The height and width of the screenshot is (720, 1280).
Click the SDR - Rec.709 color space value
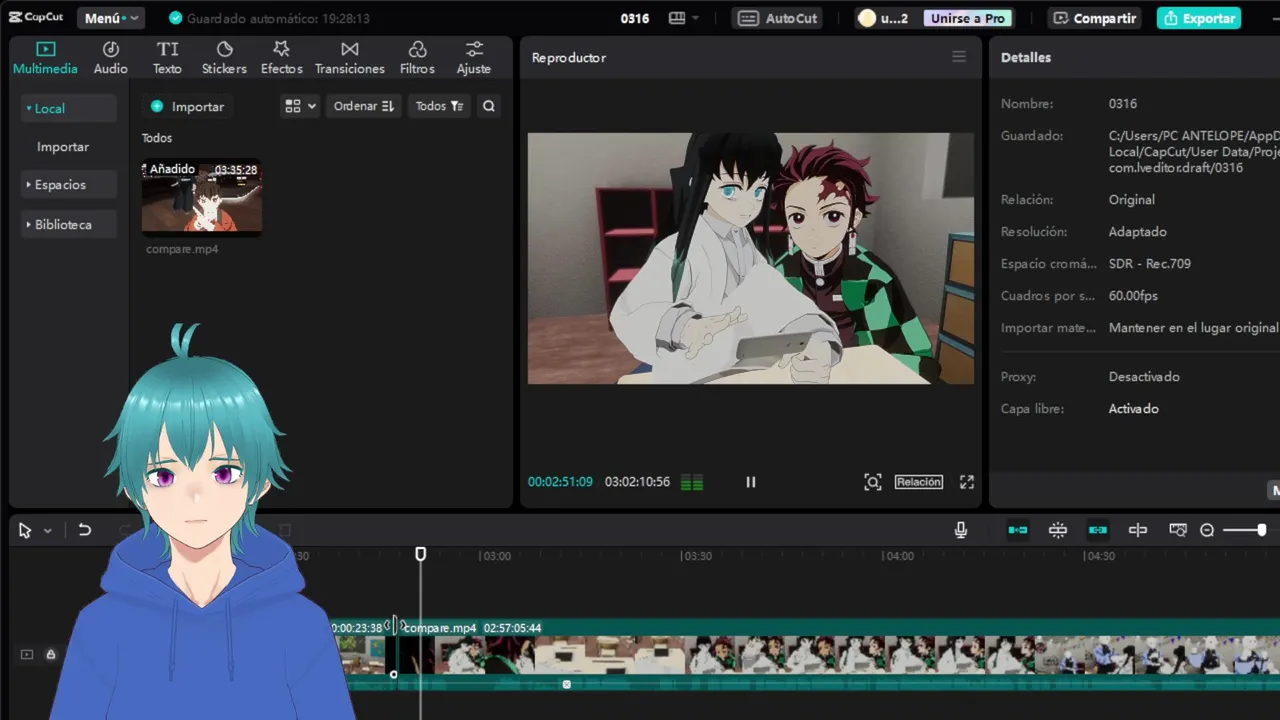coord(1149,264)
